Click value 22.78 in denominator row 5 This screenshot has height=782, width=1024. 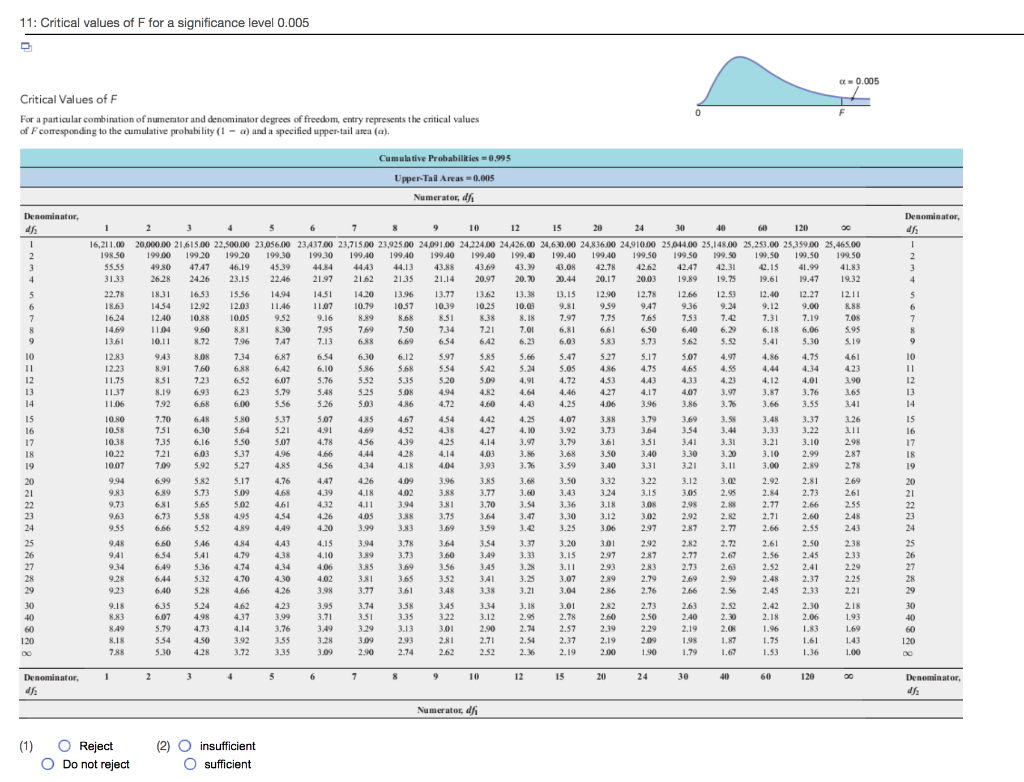coord(114,295)
